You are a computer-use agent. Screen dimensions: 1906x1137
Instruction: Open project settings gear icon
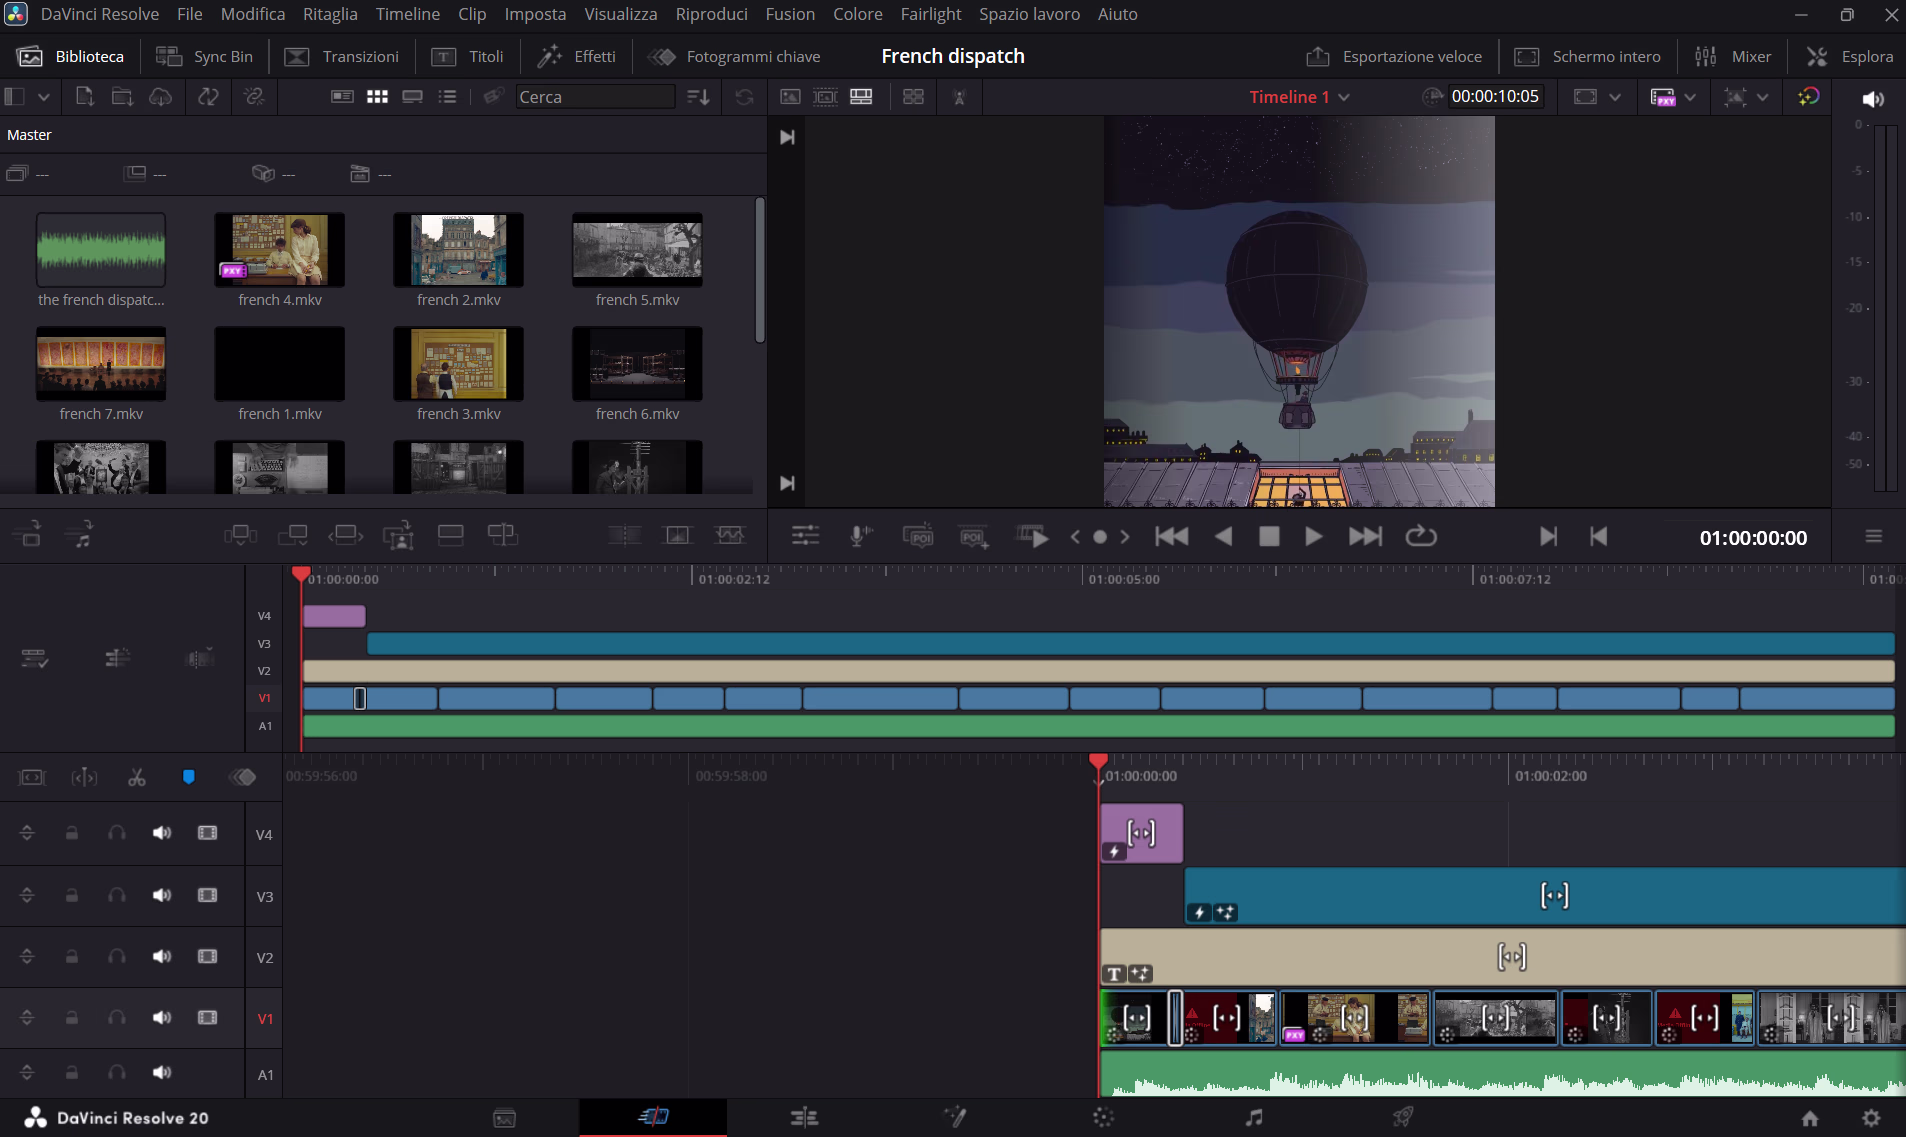tap(1871, 1118)
